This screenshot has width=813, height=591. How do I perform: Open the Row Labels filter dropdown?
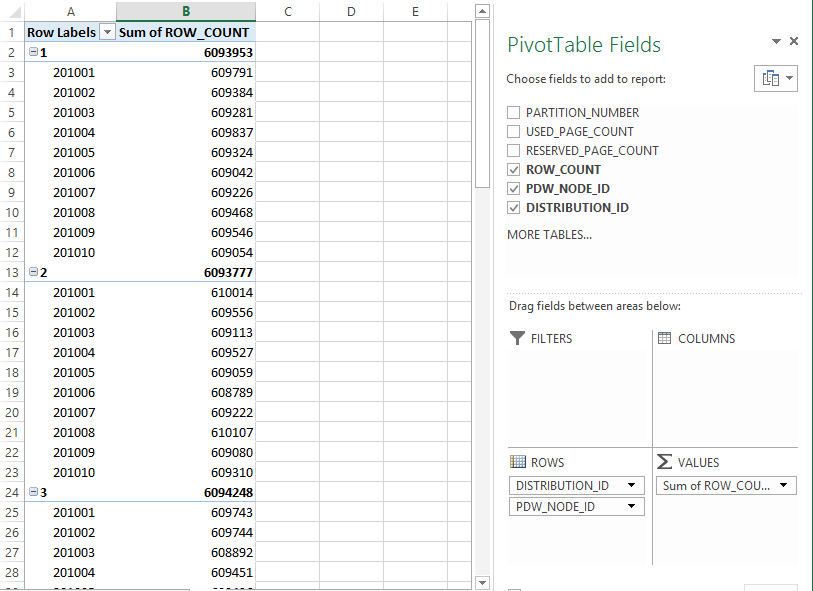(x=106, y=32)
